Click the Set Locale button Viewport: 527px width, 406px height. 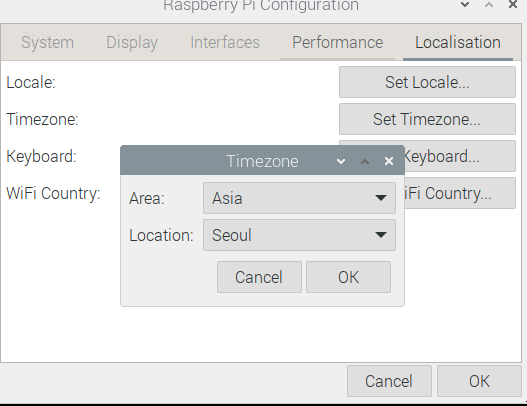pos(427,82)
